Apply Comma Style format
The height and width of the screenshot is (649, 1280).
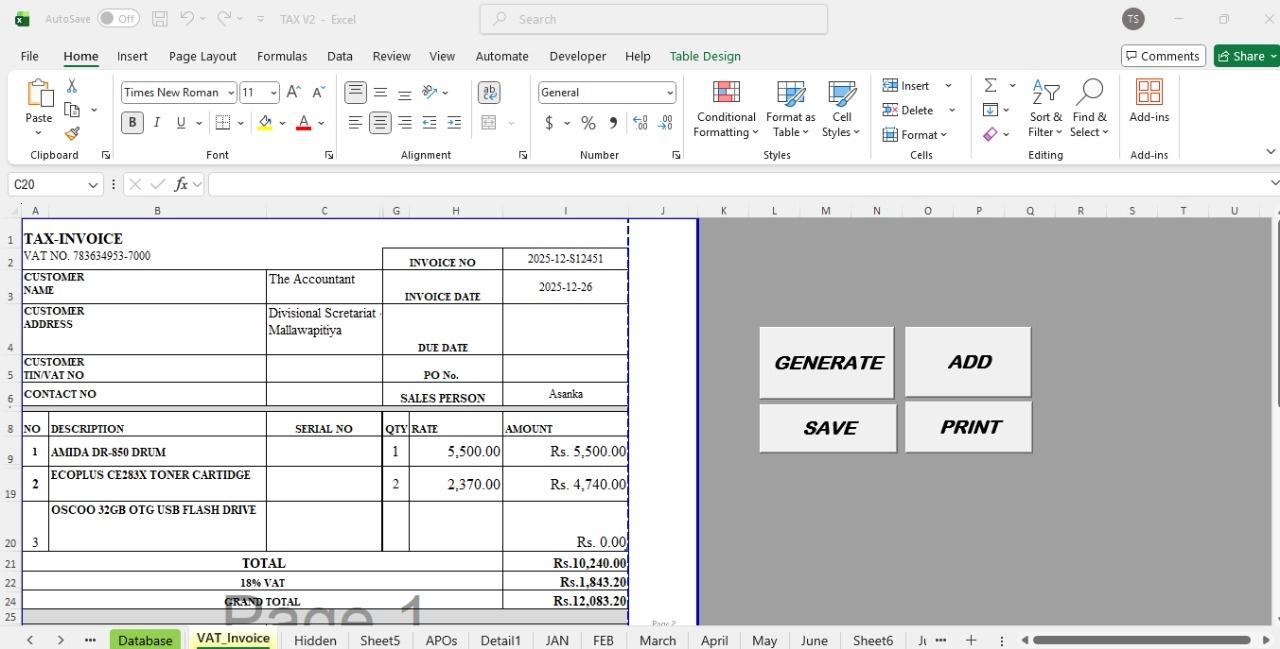tap(613, 123)
